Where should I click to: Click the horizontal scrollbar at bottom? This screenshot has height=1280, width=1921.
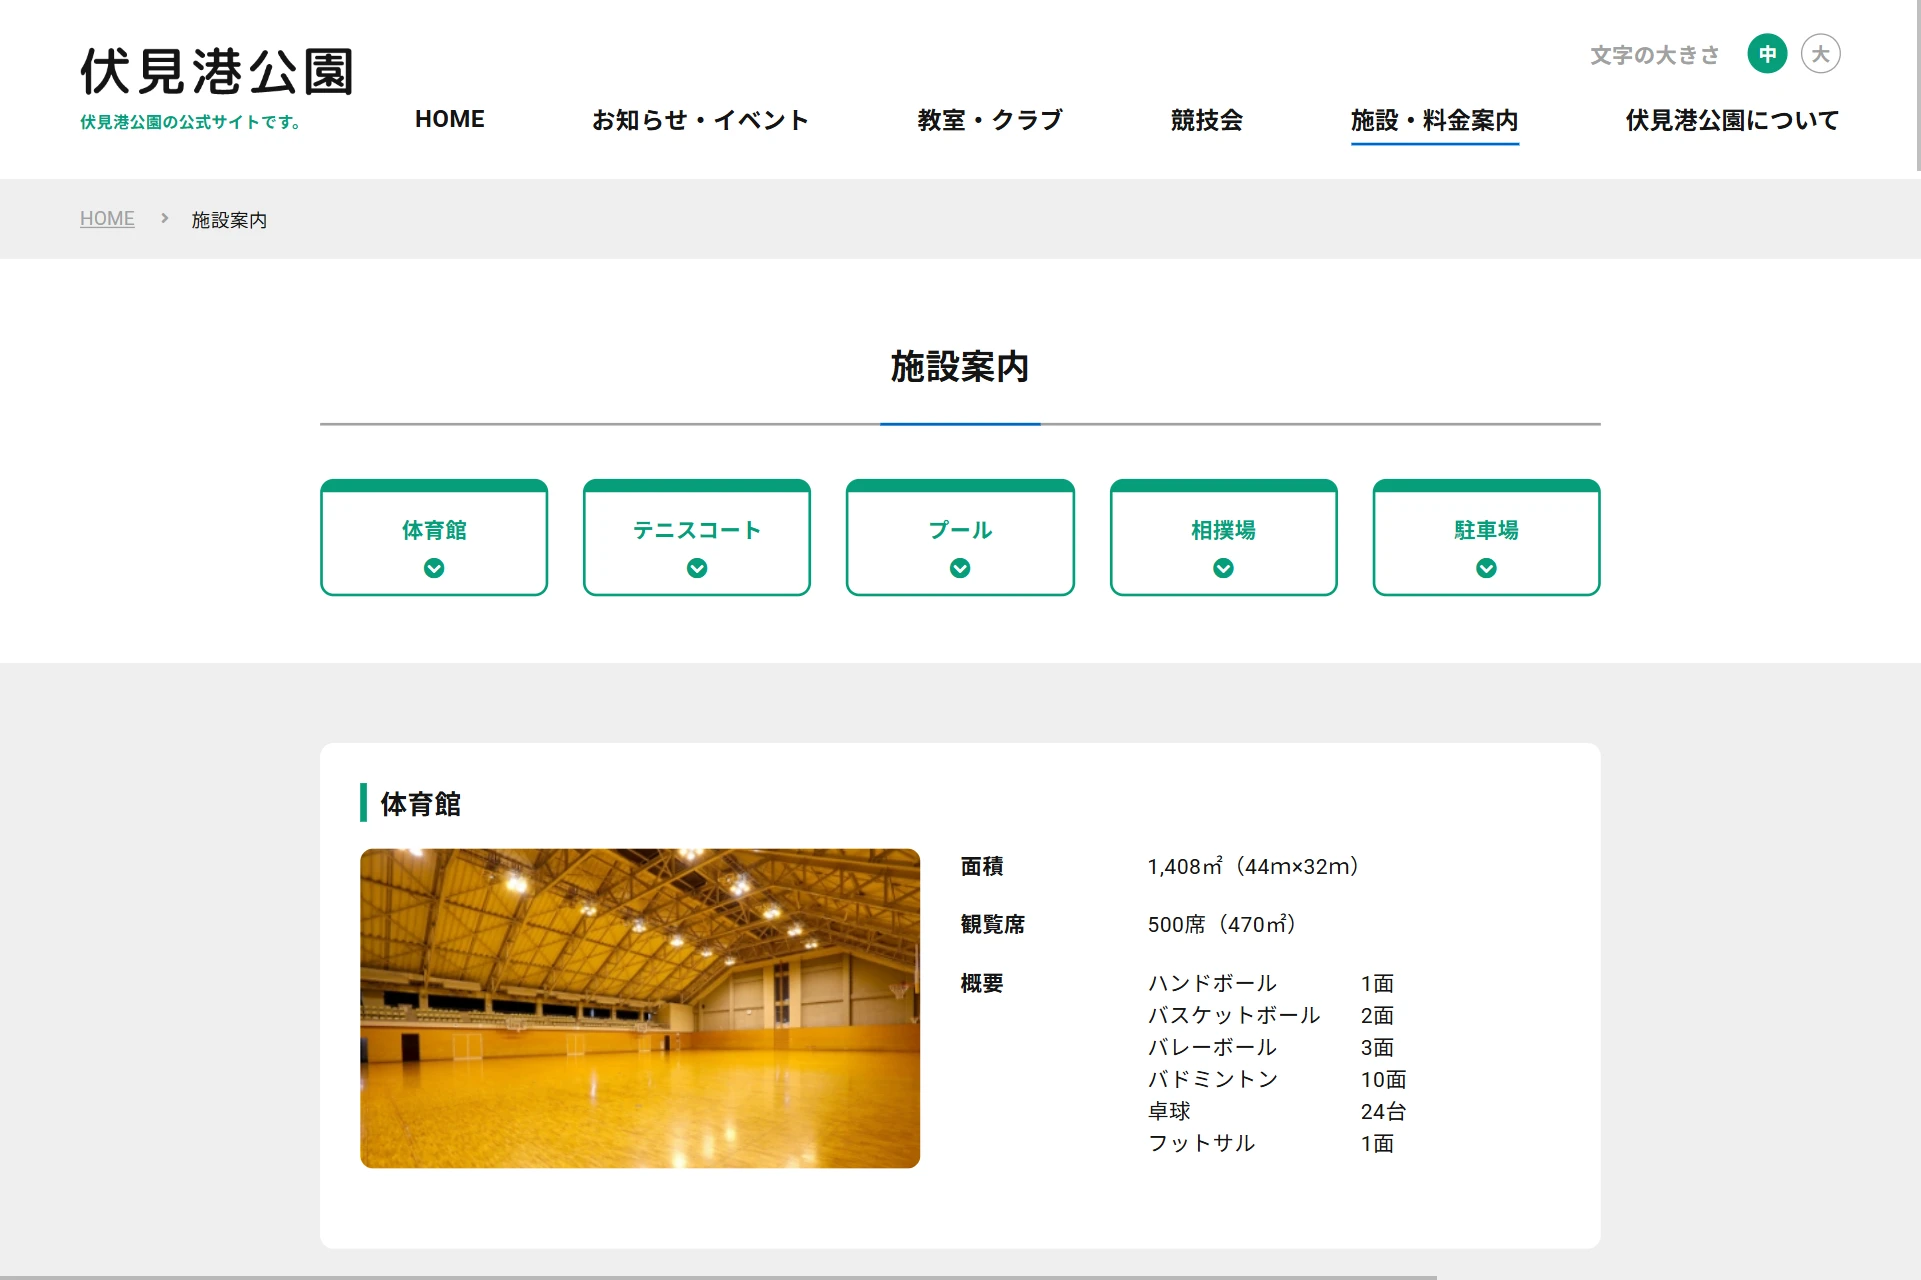point(718,1276)
